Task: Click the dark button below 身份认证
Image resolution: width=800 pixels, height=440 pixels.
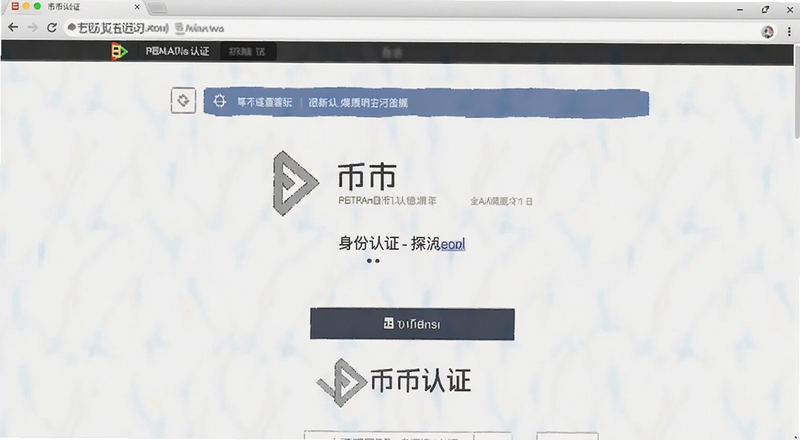Action: tap(412, 324)
